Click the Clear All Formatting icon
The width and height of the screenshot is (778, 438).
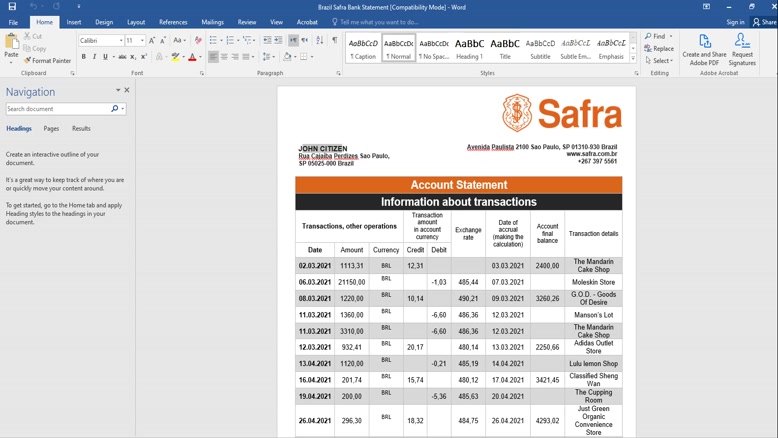pyautogui.click(x=198, y=40)
